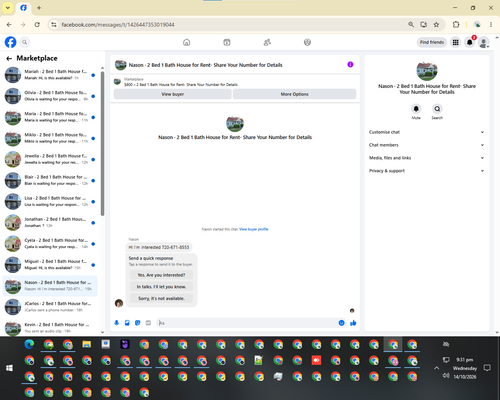Open the Chrome three-dot menu

click(491, 25)
